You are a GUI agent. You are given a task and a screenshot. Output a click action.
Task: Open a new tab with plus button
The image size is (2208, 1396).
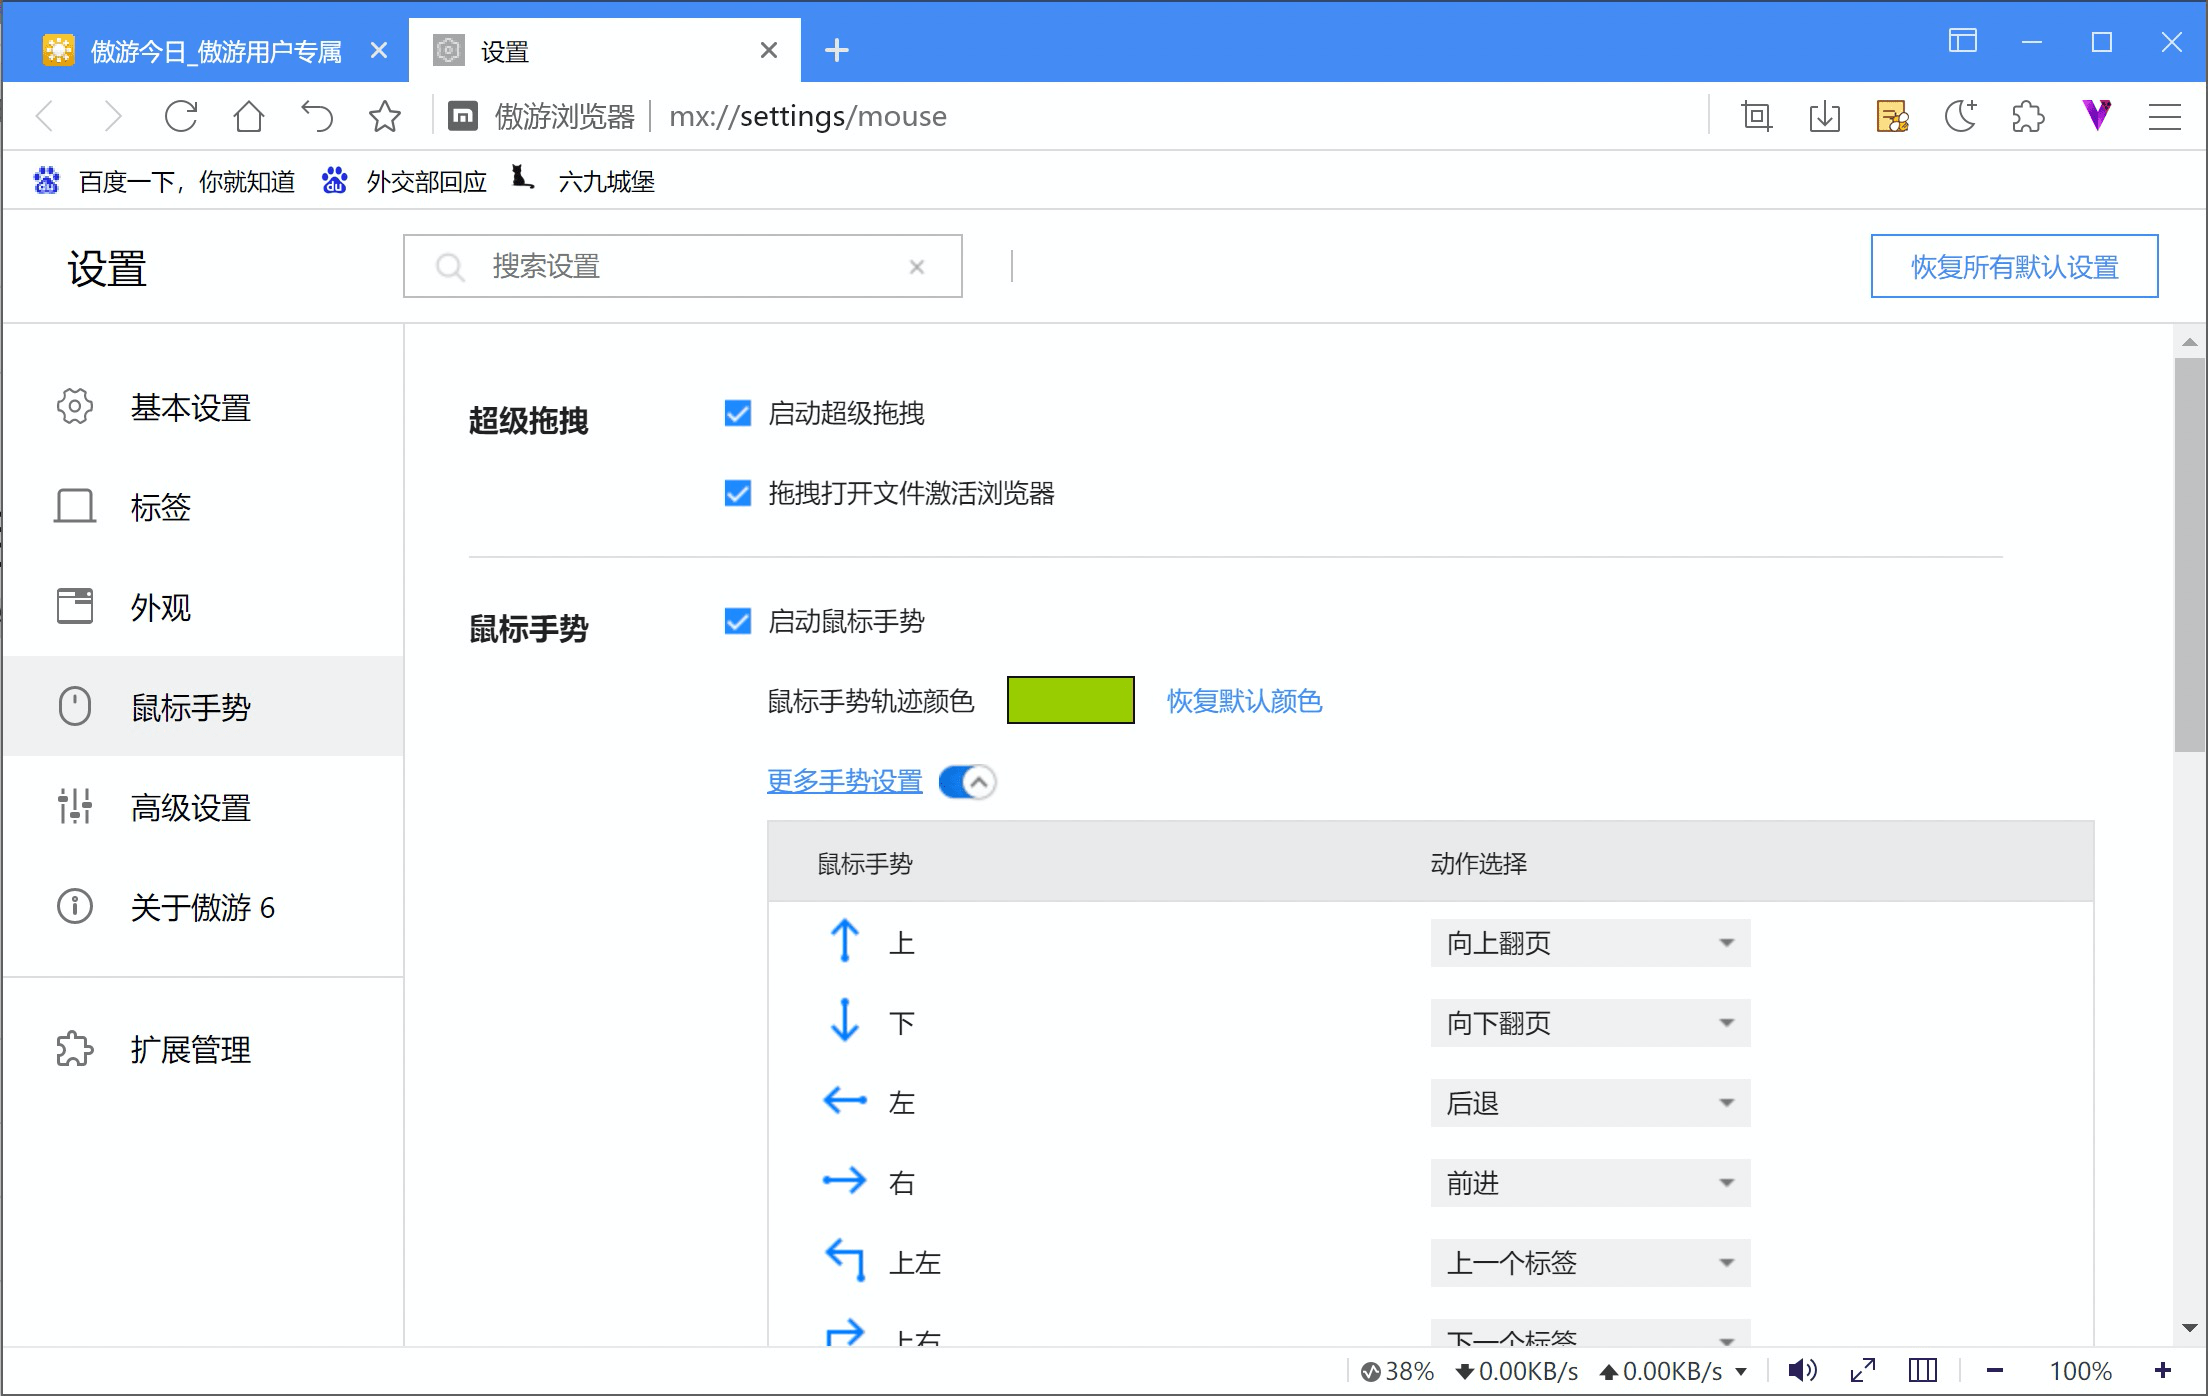[837, 50]
